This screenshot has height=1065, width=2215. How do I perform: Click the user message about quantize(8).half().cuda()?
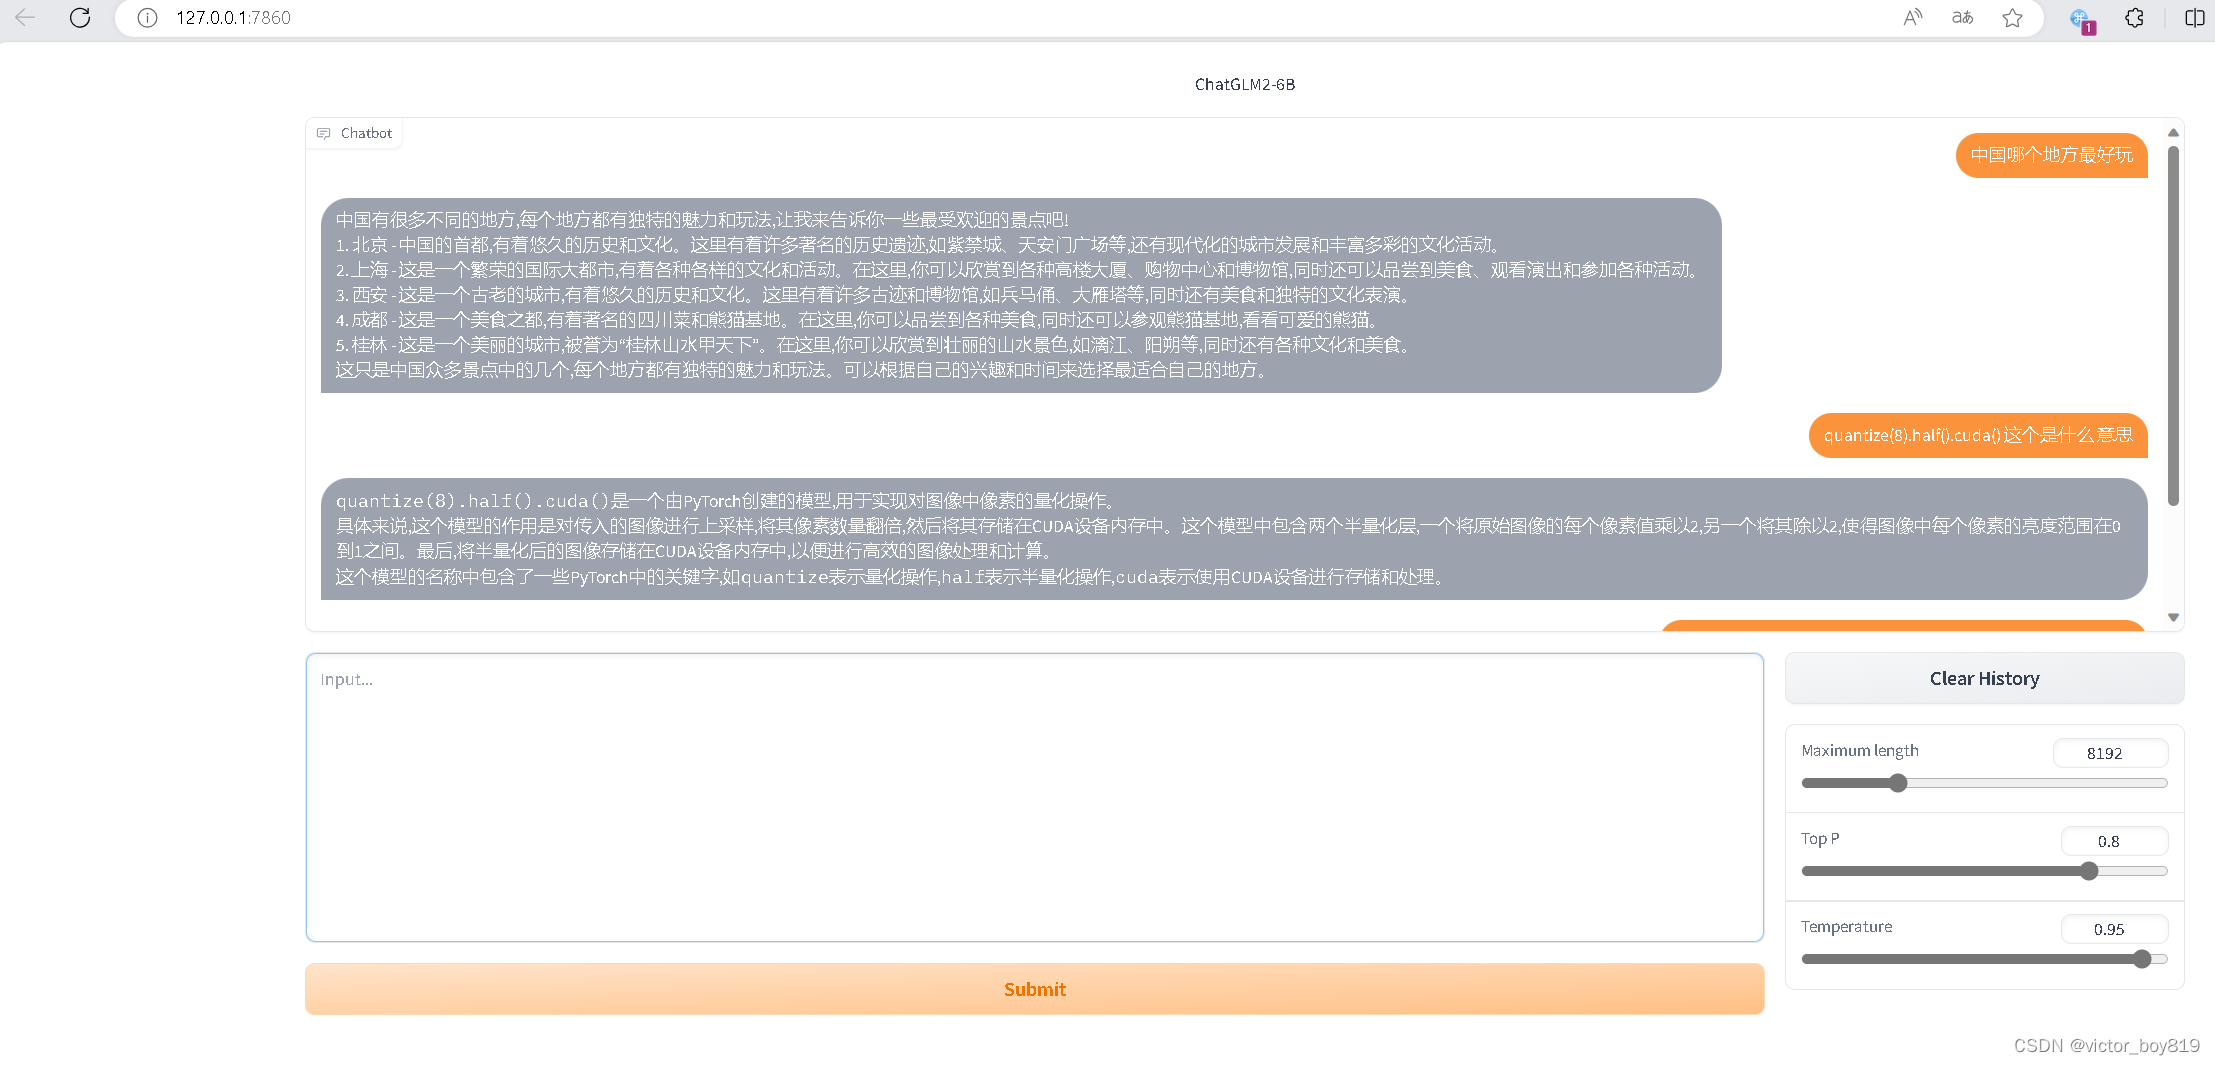(1977, 435)
